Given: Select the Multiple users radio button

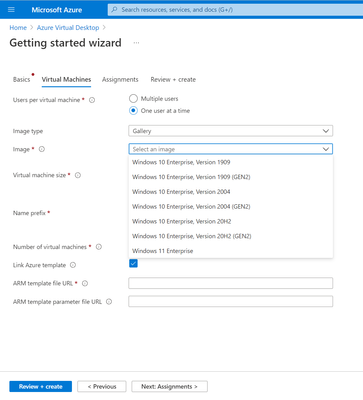Looking at the screenshot, I should (x=133, y=99).
